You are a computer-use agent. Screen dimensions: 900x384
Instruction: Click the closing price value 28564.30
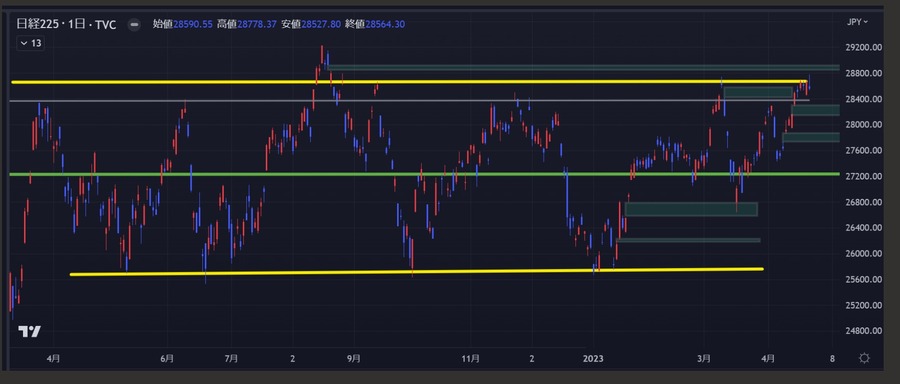(385, 24)
